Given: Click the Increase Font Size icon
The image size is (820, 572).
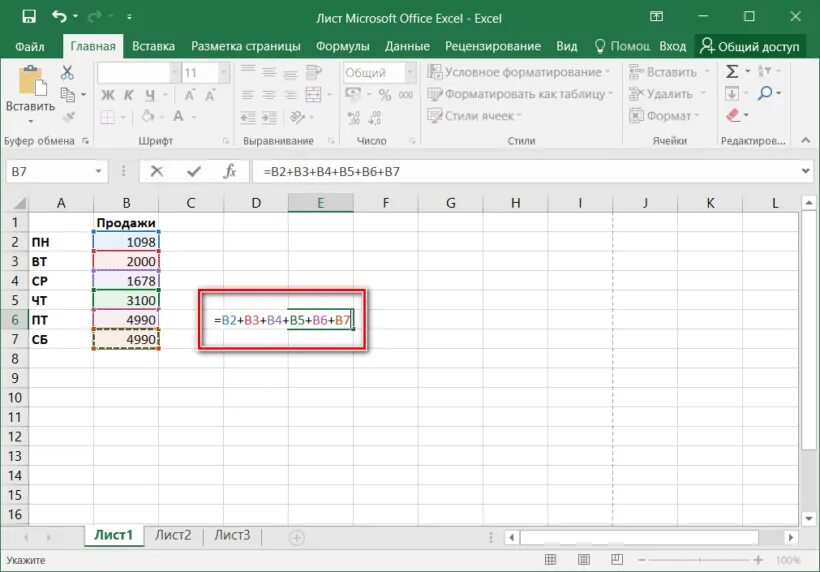Looking at the screenshot, I should click(189, 95).
